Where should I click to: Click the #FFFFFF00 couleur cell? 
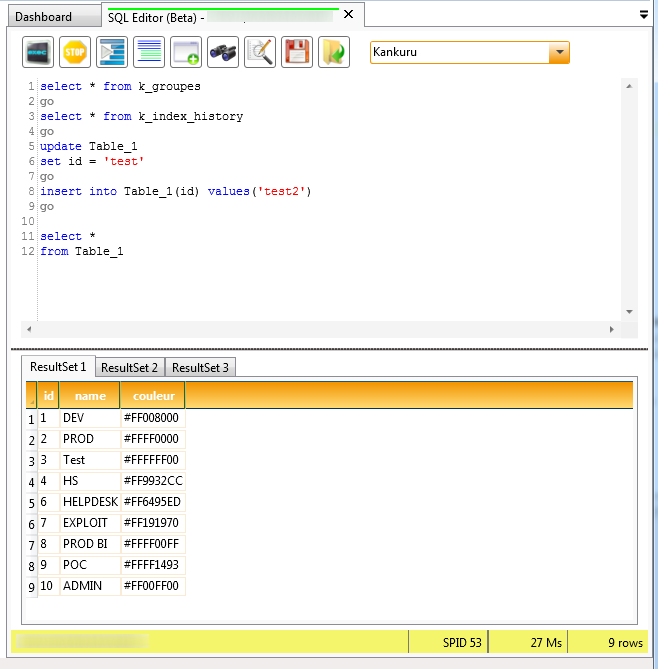pos(153,460)
